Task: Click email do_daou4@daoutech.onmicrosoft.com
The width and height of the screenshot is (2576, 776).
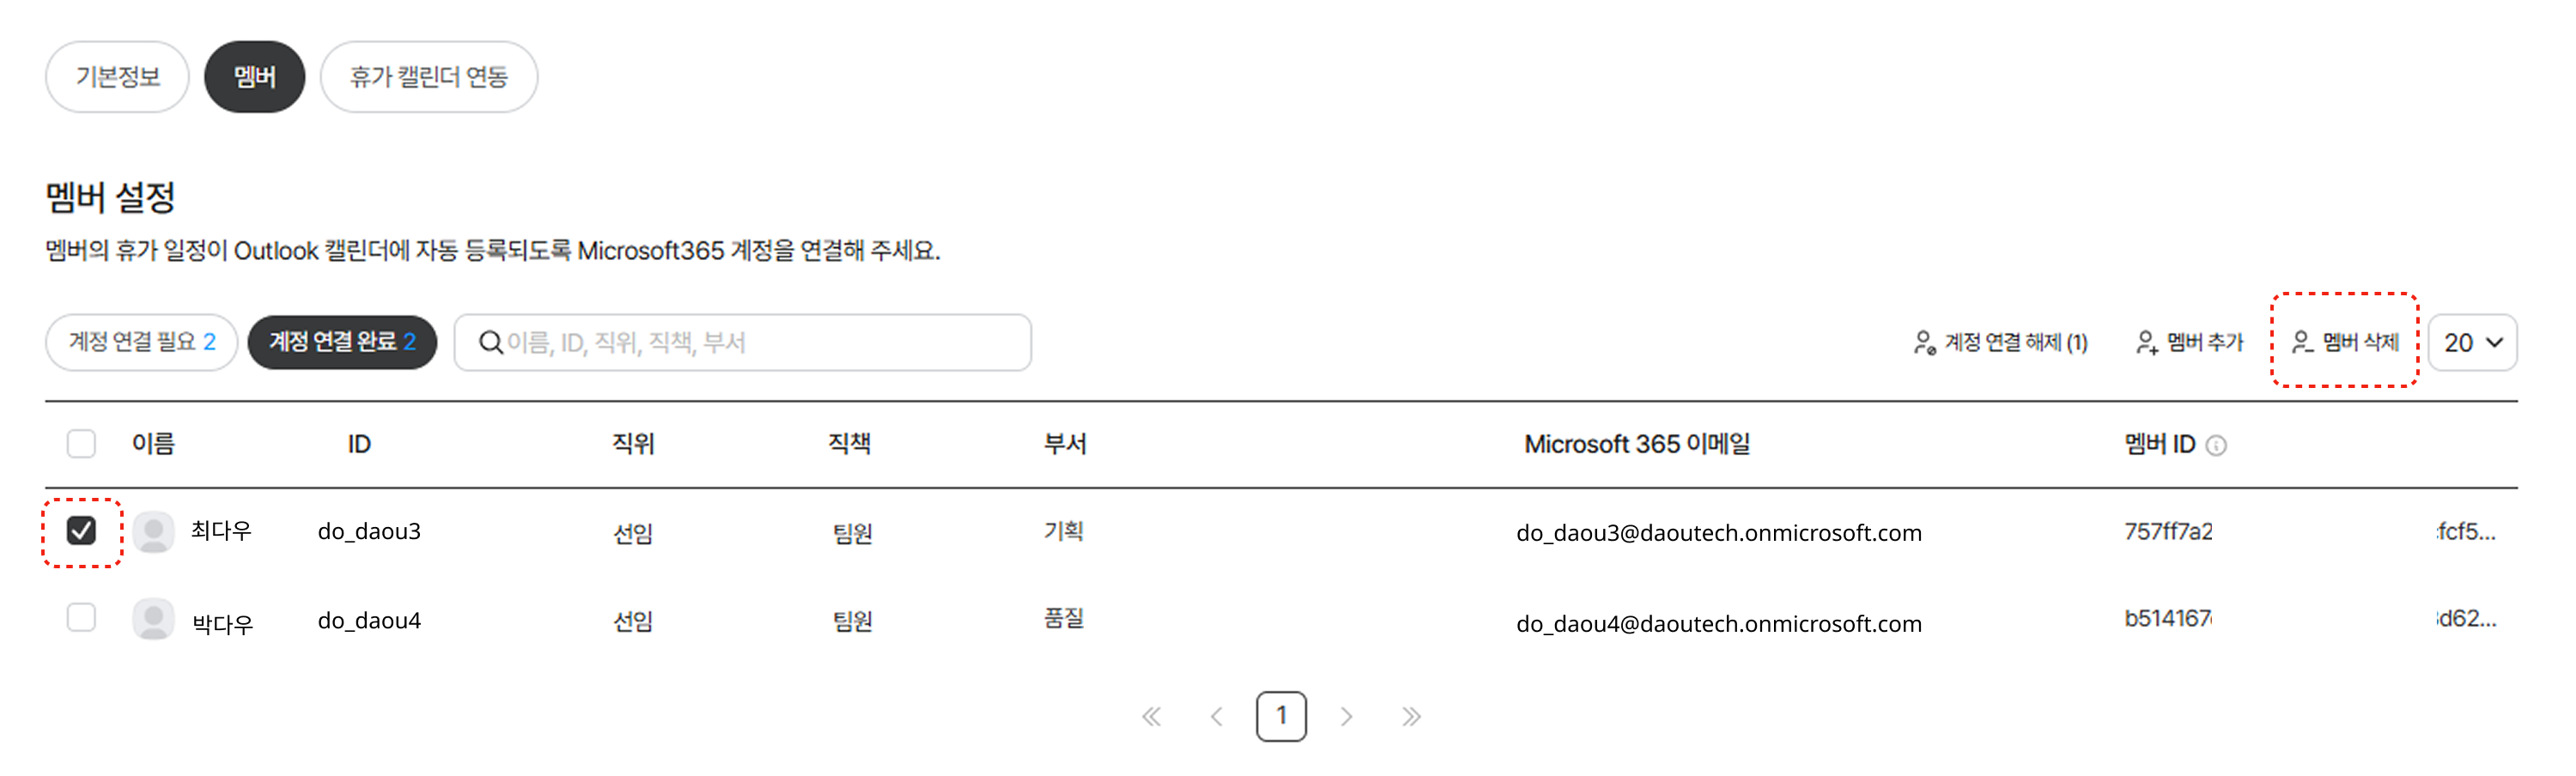Action: click(1719, 624)
